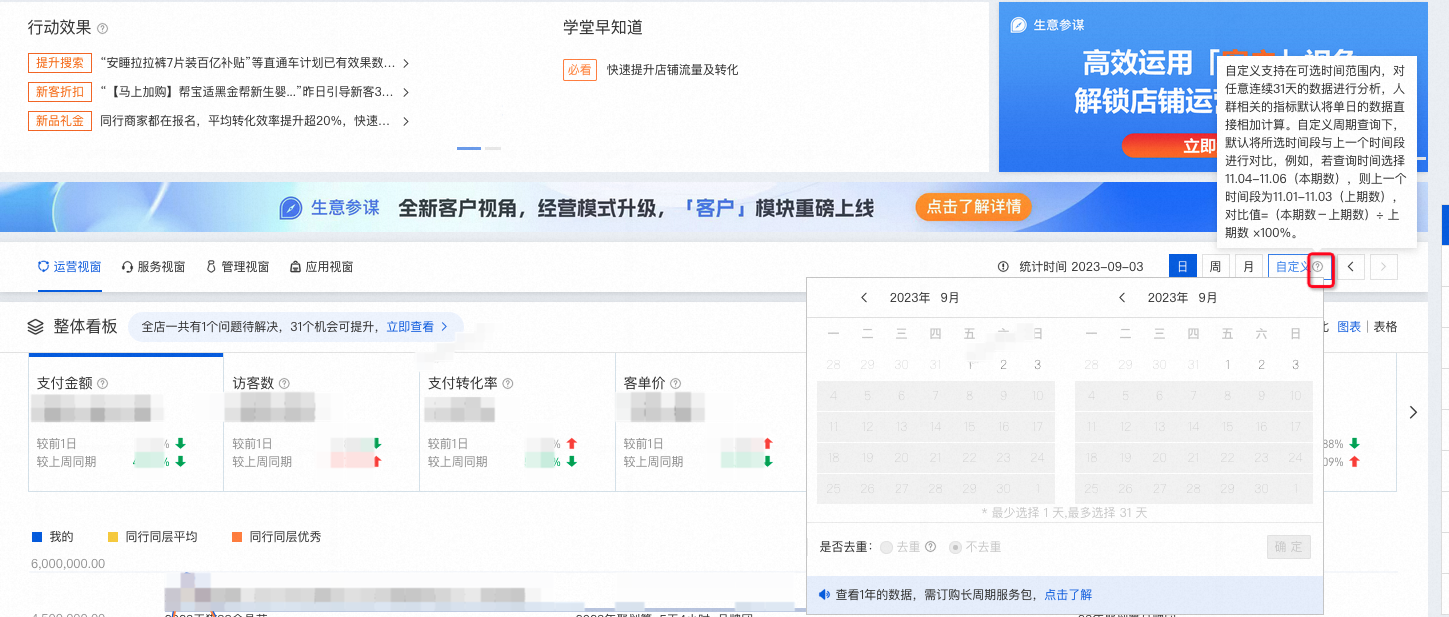Click the 新客折扣 tag
Viewport: 1449px width, 617px height.
tap(60, 92)
